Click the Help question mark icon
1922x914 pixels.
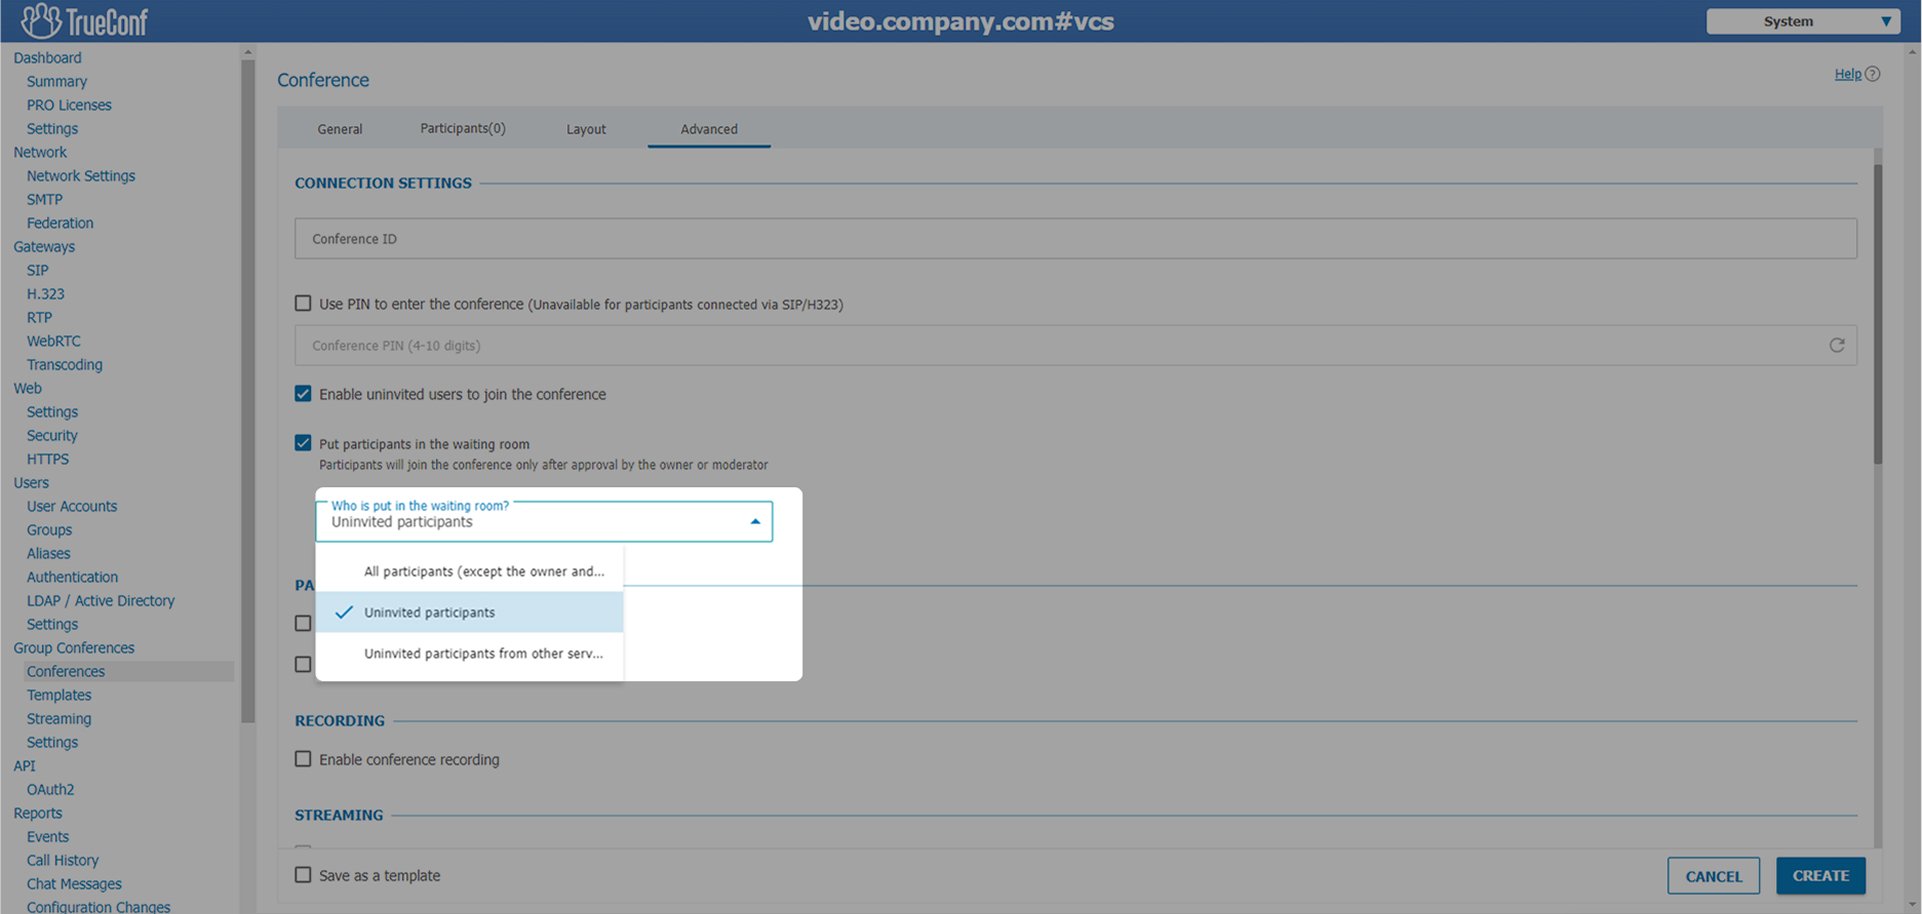(1873, 74)
